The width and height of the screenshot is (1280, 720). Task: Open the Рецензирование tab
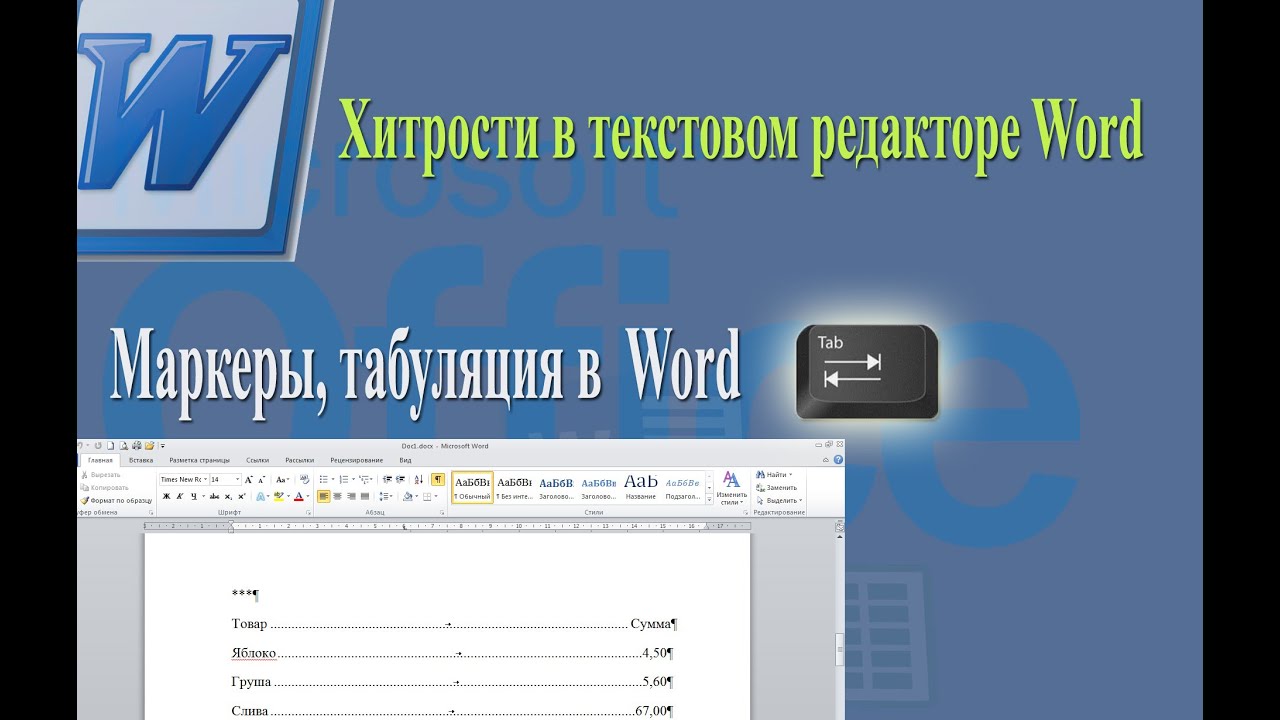[357, 460]
